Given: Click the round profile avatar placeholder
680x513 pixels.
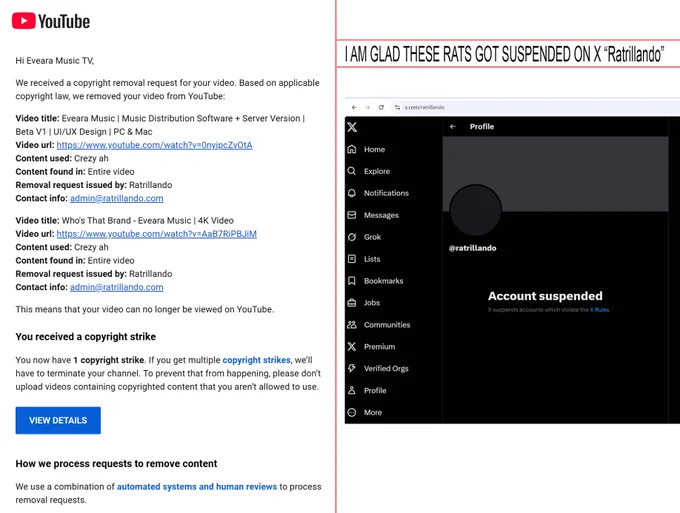Looking at the screenshot, I should pyautogui.click(x=476, y=210).
